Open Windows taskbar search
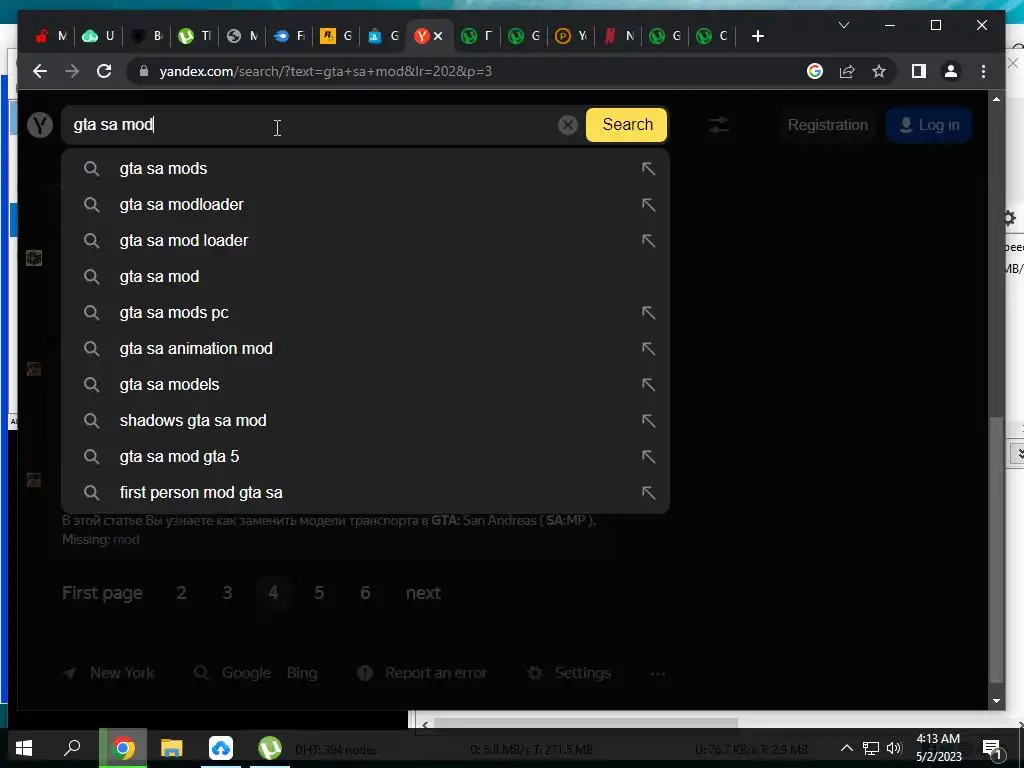Viewport: 1024px width, 768px height. point(72,748)
